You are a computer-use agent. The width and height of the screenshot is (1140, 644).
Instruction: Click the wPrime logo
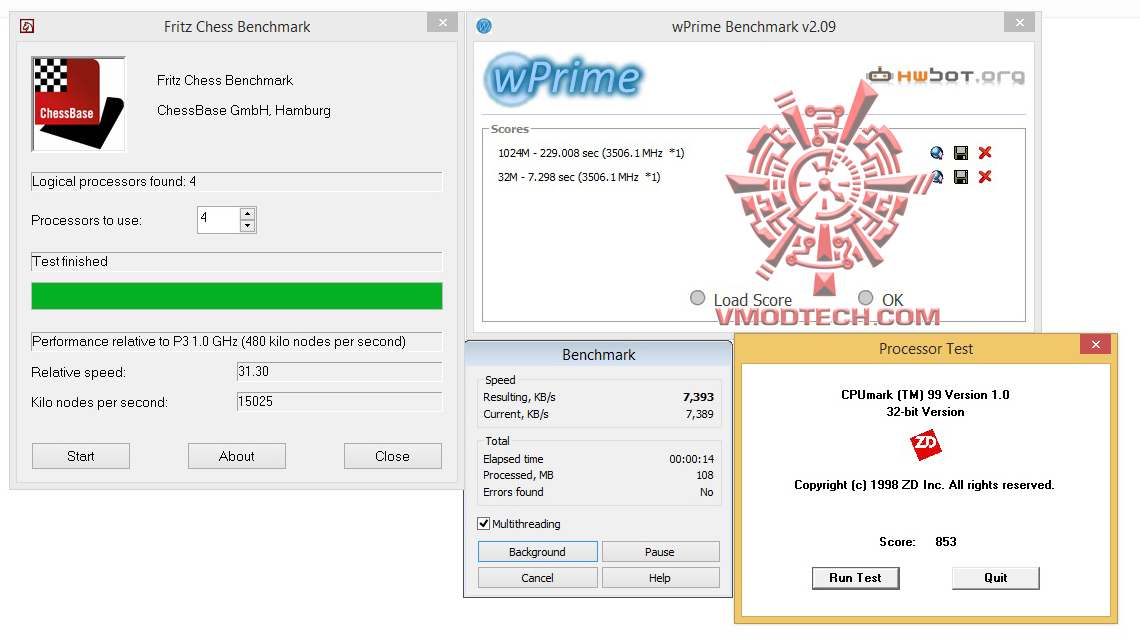click(565, 79)
